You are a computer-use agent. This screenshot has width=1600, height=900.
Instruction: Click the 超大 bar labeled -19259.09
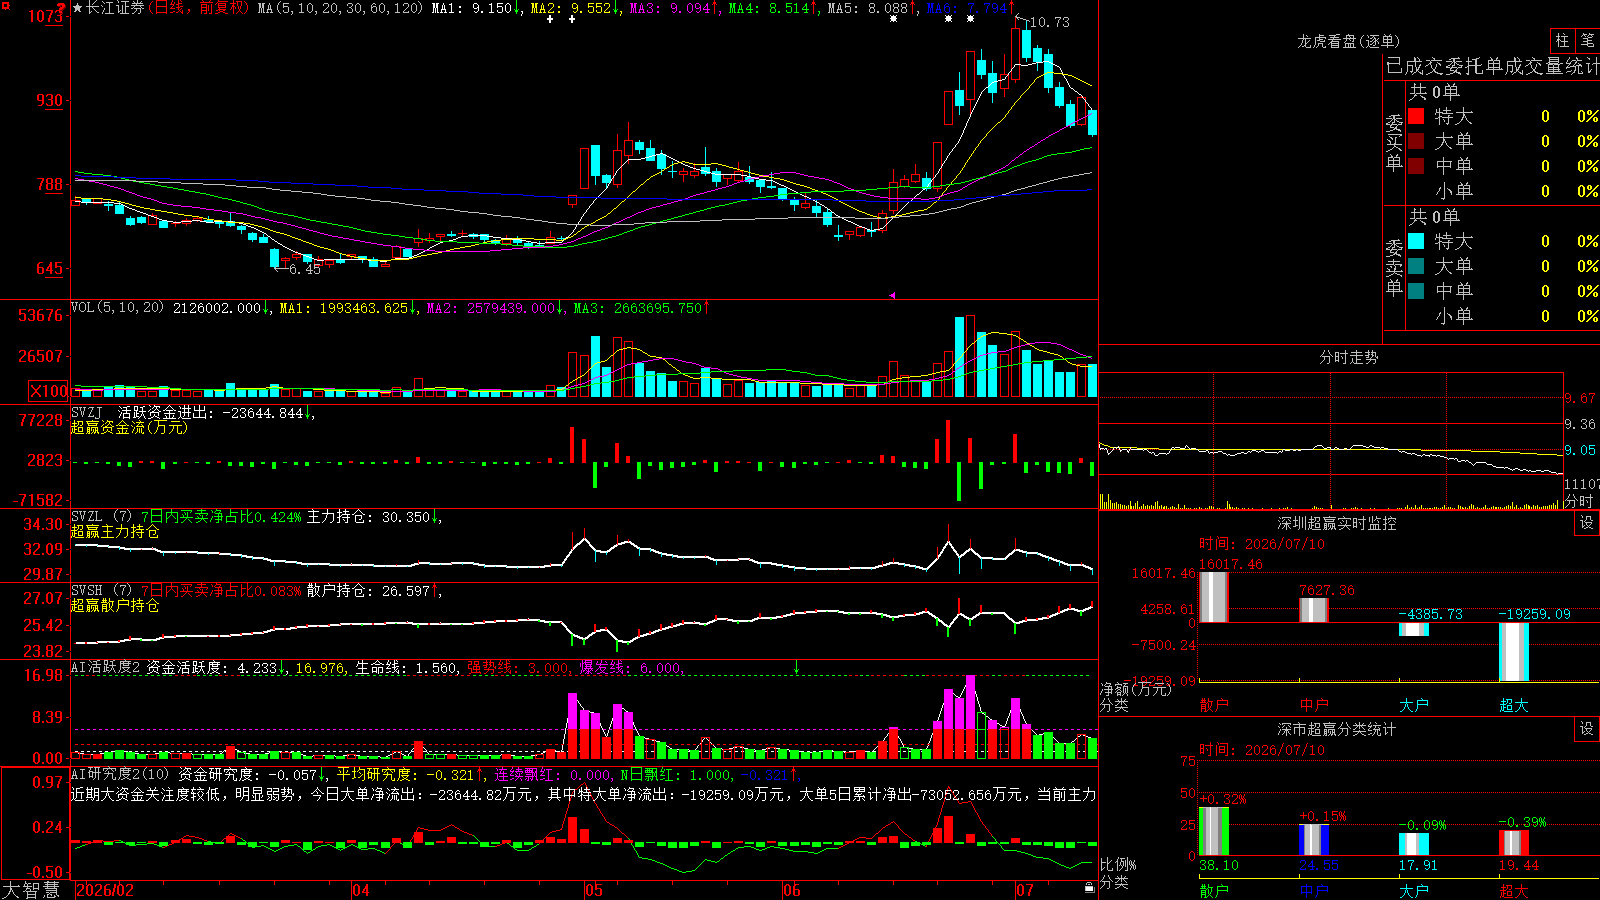pos(1513,652)
